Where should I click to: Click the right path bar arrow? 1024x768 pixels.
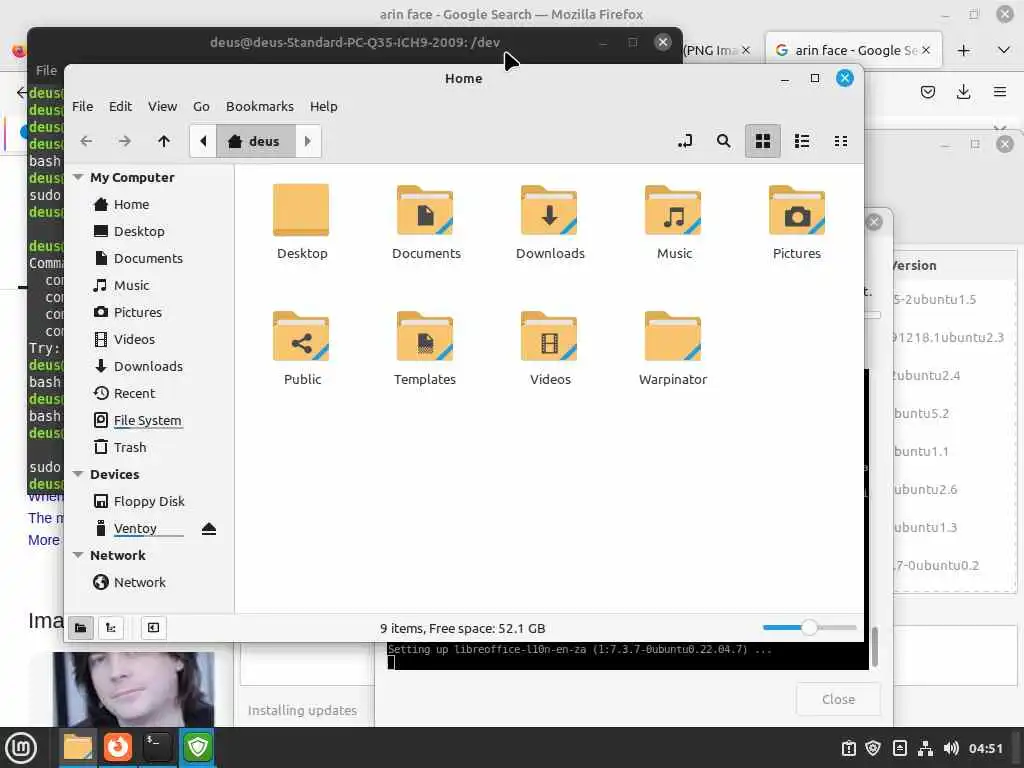308,141
